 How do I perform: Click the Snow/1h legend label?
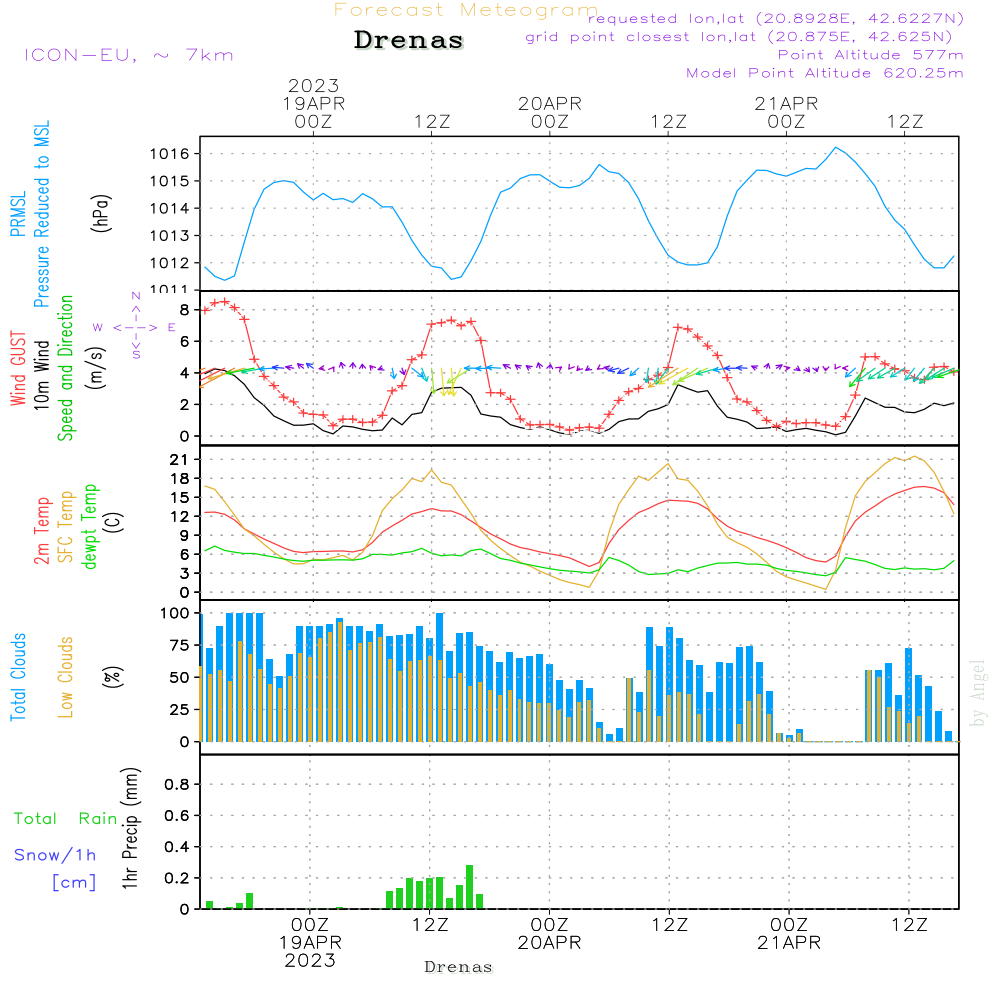coord(56,855)
